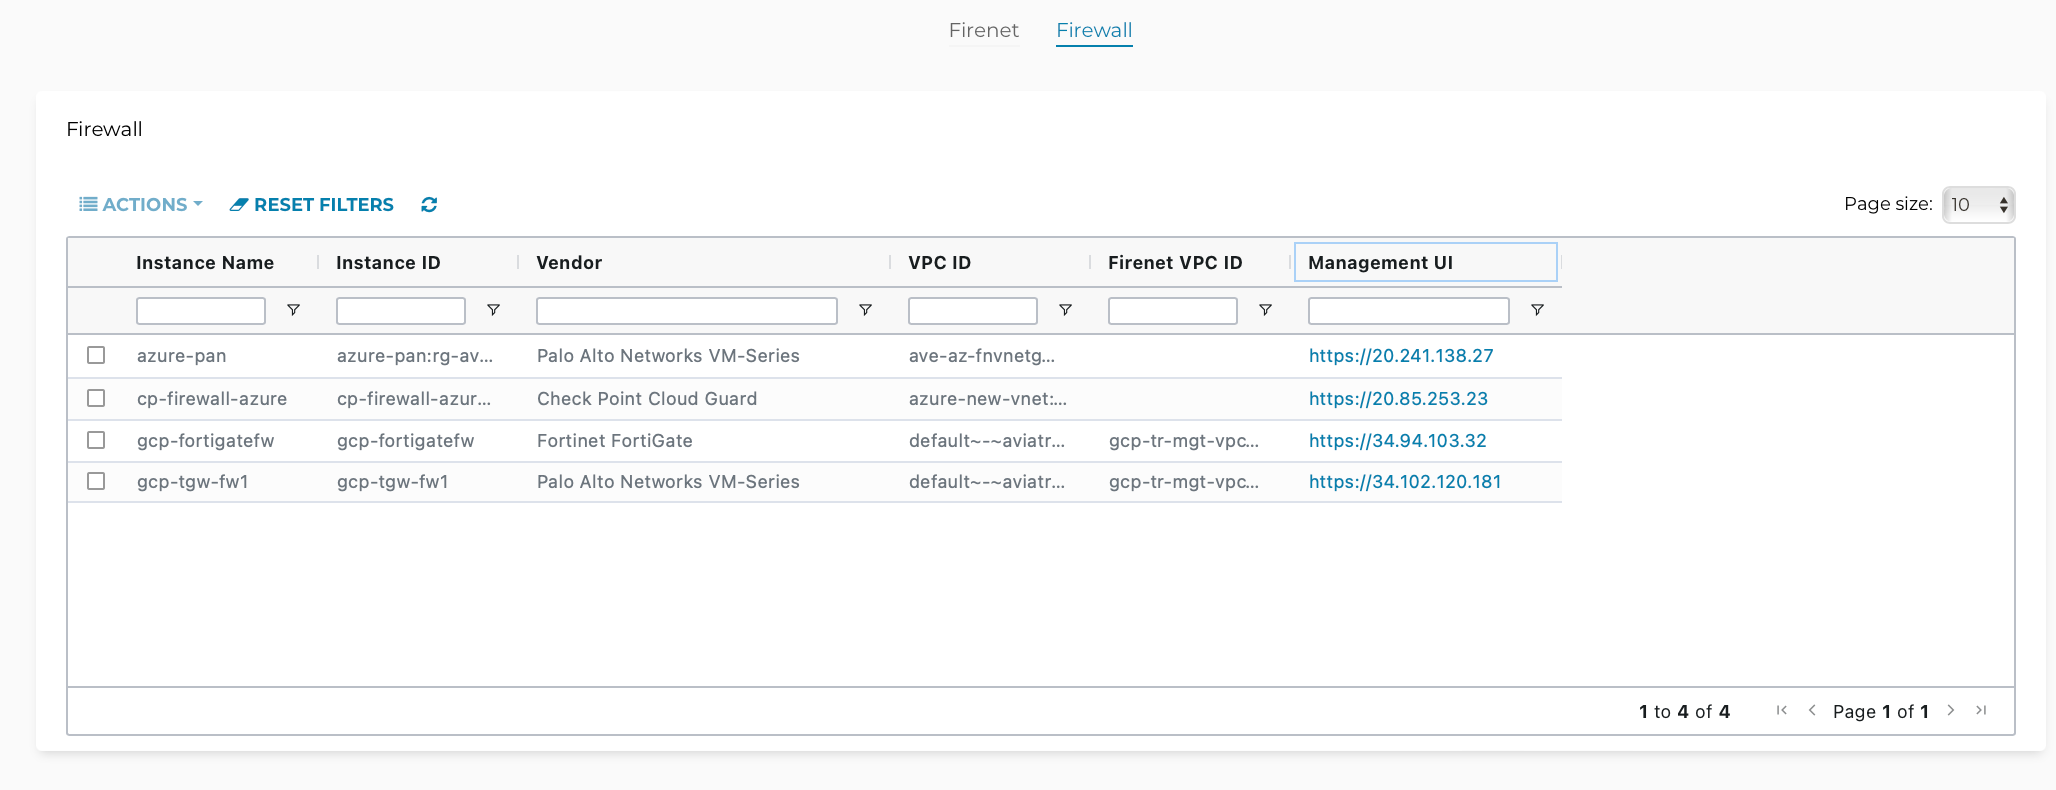Switch to the Firenet tab

[984, 30]
